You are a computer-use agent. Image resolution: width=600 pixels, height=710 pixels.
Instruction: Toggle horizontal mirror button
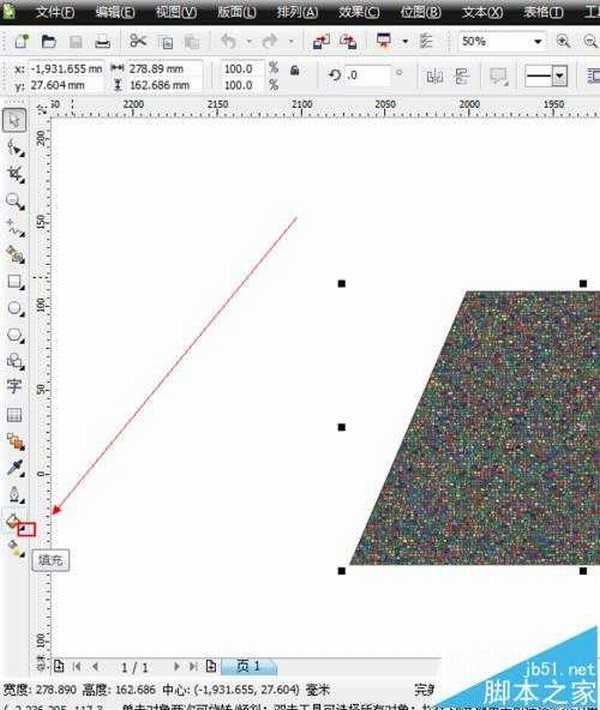(x=434, y=77)
